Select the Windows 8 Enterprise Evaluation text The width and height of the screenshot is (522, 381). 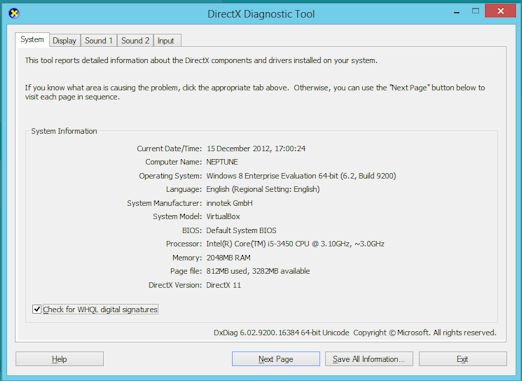tap(301, 176)
